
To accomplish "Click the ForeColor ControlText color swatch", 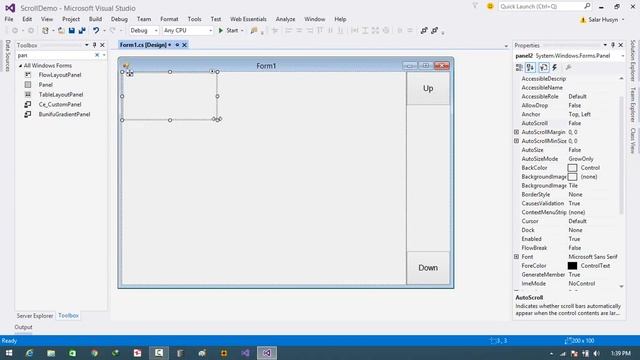I will click(572, 266).
